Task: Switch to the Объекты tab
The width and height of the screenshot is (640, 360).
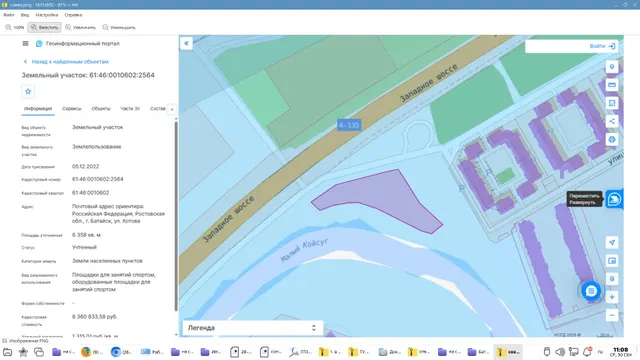Action: click(101, 109)
